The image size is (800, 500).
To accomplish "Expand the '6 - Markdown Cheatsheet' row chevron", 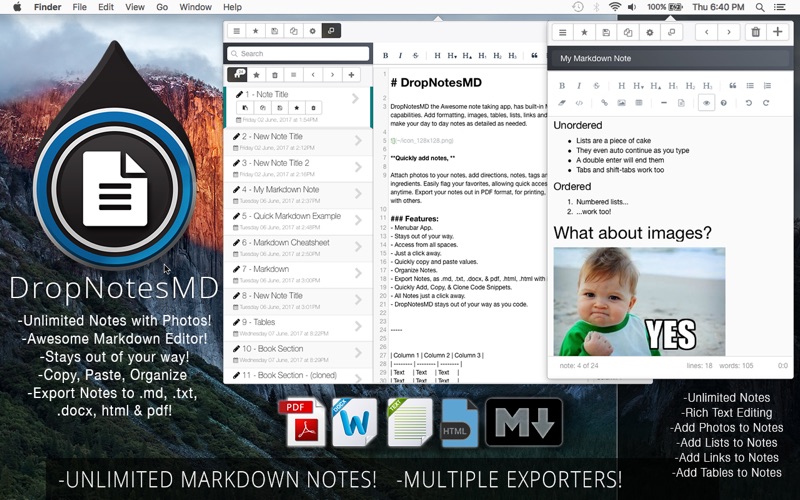I will click(358, 246).
